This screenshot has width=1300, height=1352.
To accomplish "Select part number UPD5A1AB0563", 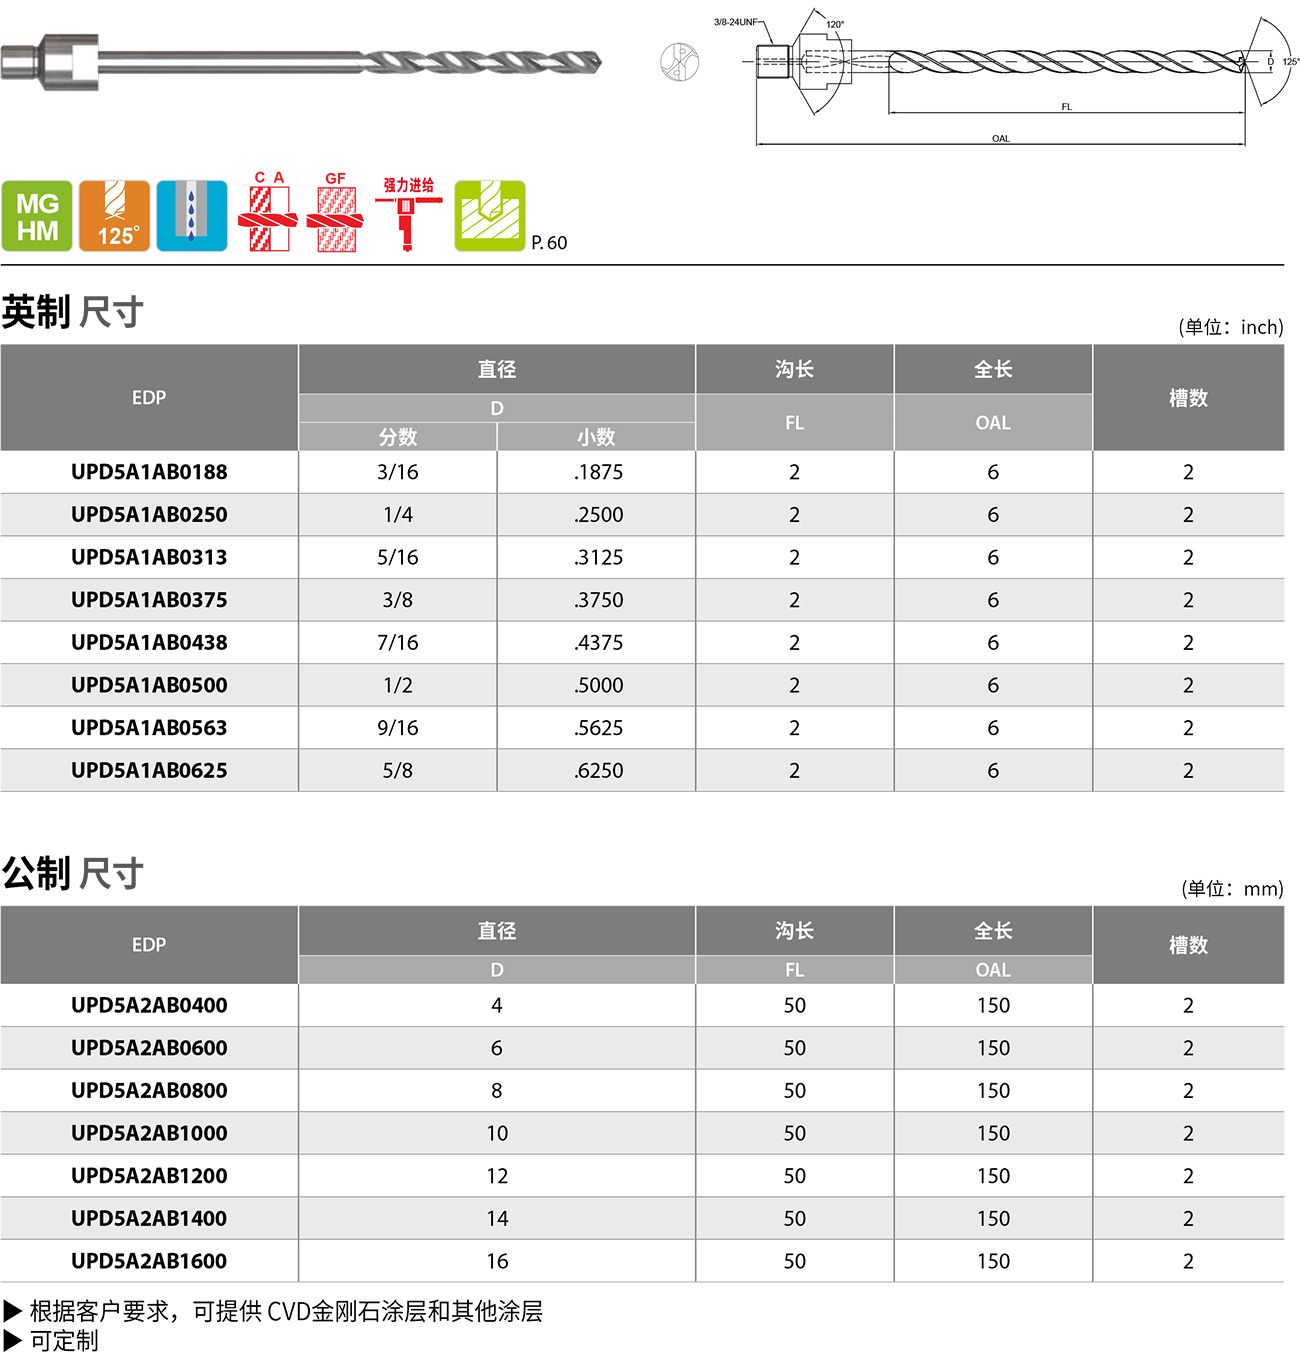I will (149, 728).
